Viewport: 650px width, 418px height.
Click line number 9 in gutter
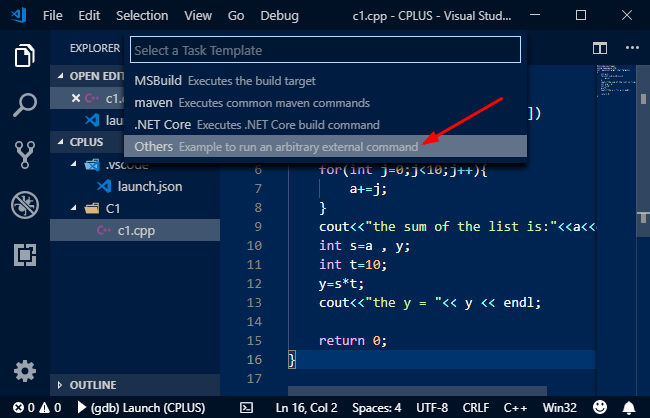258,226
